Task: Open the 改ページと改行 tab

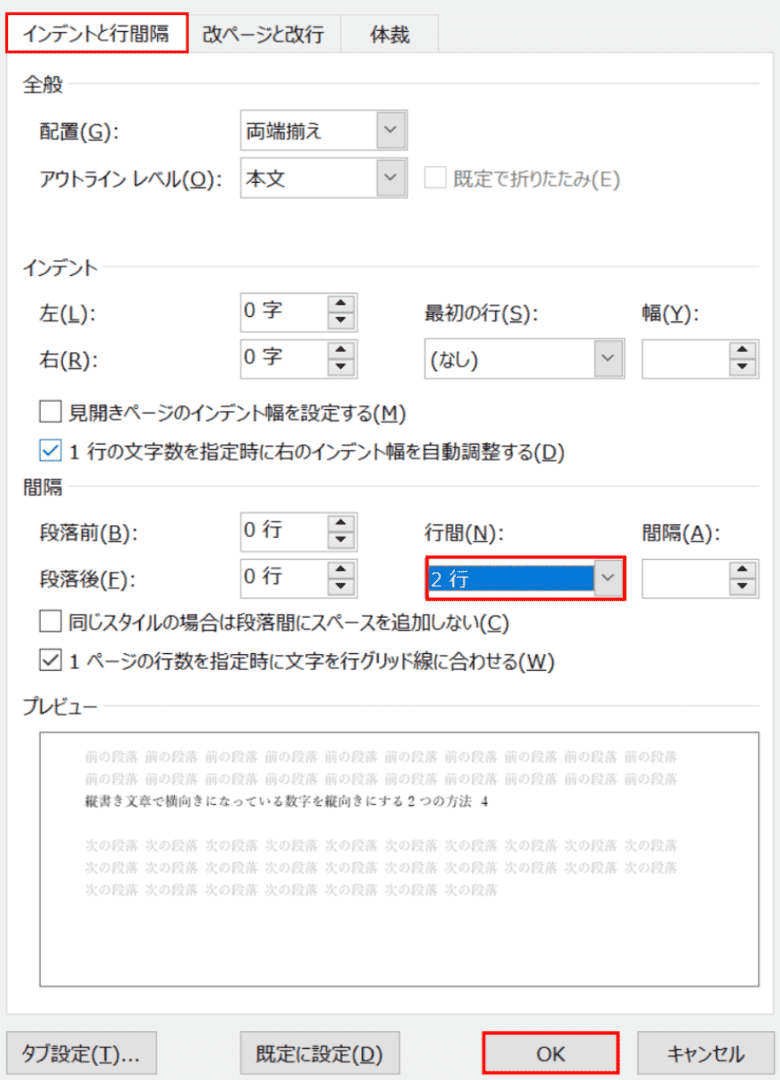Action: 263,34
